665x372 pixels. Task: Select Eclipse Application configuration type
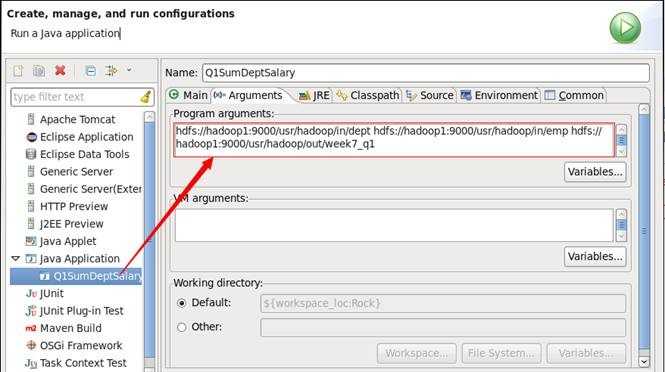87,137
